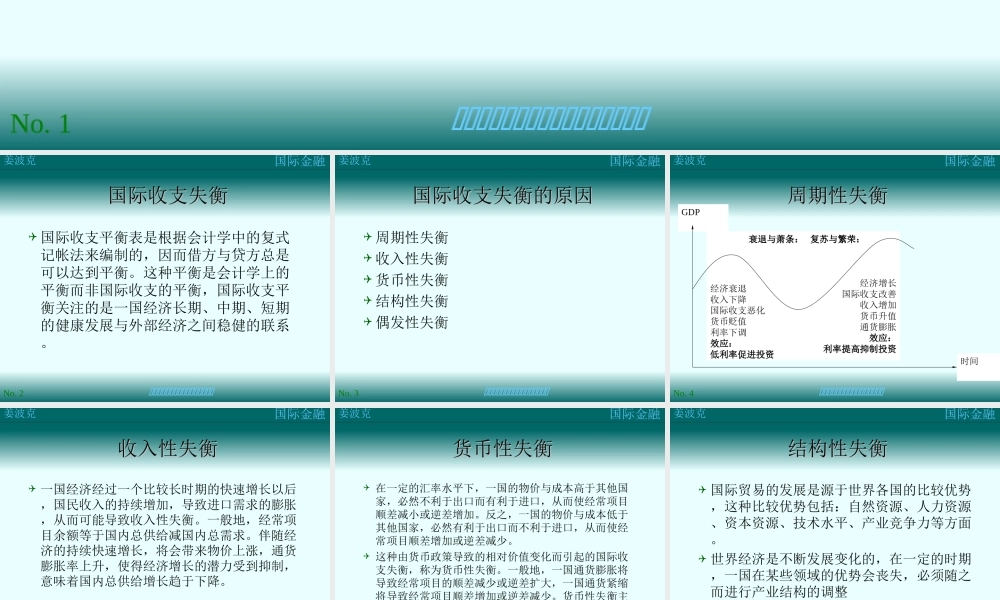Click the GDP axis label on the cycle chart
The height and width of the screenshot is (600, 1000).
690,212
